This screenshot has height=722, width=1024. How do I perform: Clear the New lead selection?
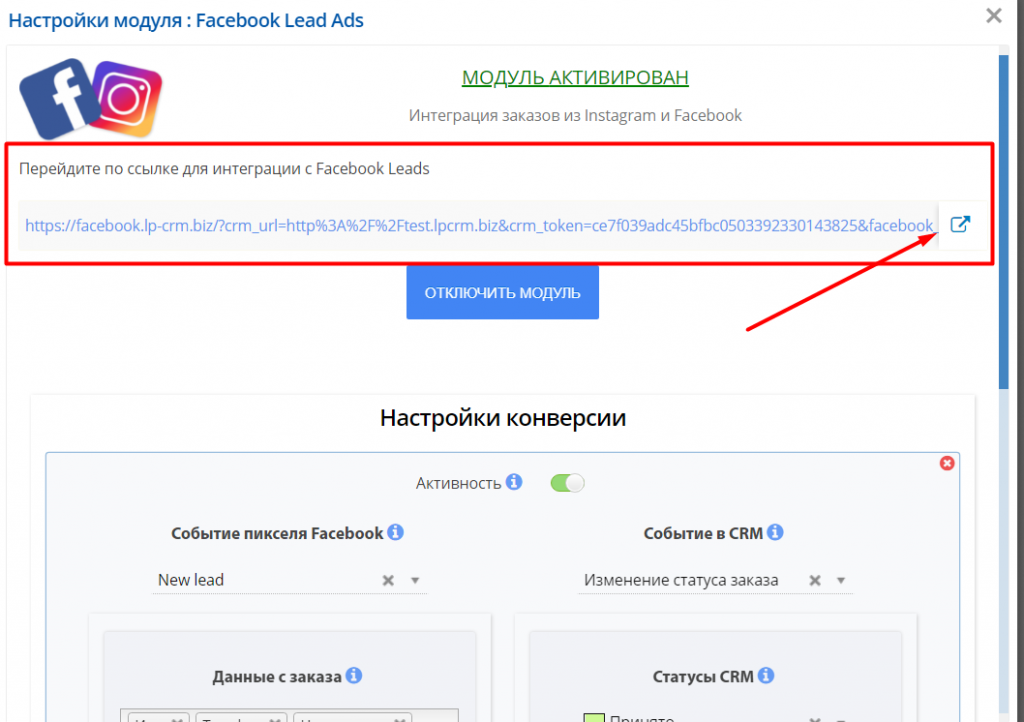pos(388,580)
